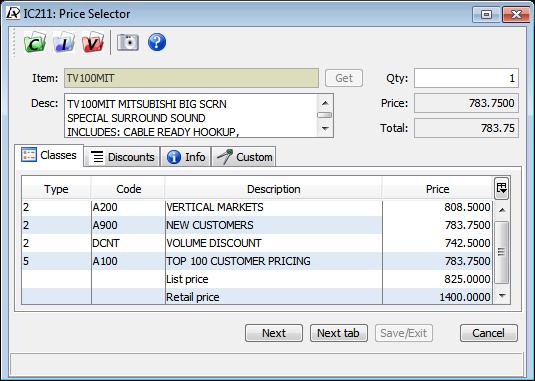The image size is (535, 381).
Task: Click the Total field showing 783.75
Action: pyautogui.click(x=466, y=128)
